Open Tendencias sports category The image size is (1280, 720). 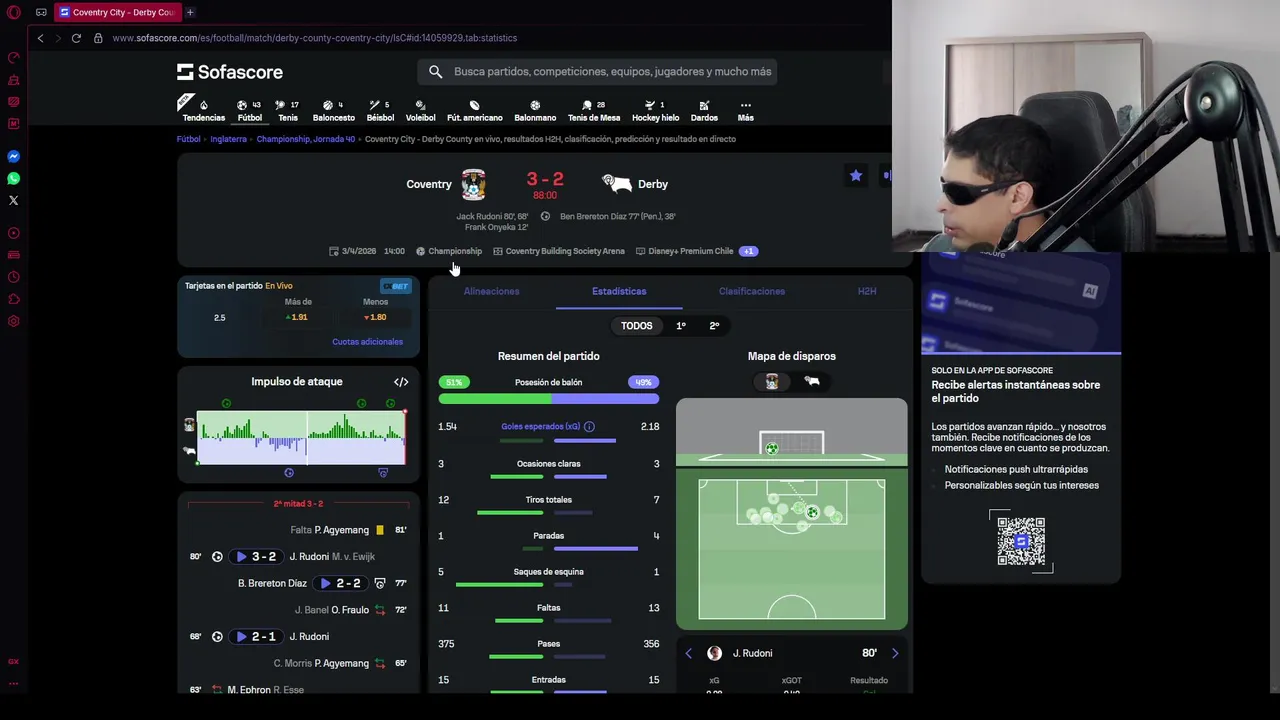203,110
